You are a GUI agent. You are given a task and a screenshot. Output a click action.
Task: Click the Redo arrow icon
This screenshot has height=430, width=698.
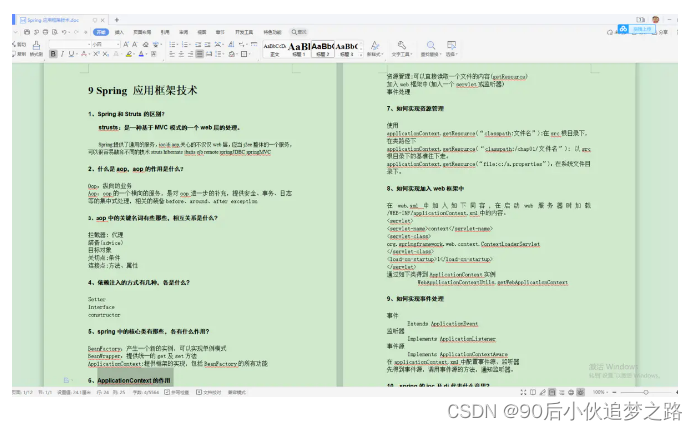coord(76,32)
